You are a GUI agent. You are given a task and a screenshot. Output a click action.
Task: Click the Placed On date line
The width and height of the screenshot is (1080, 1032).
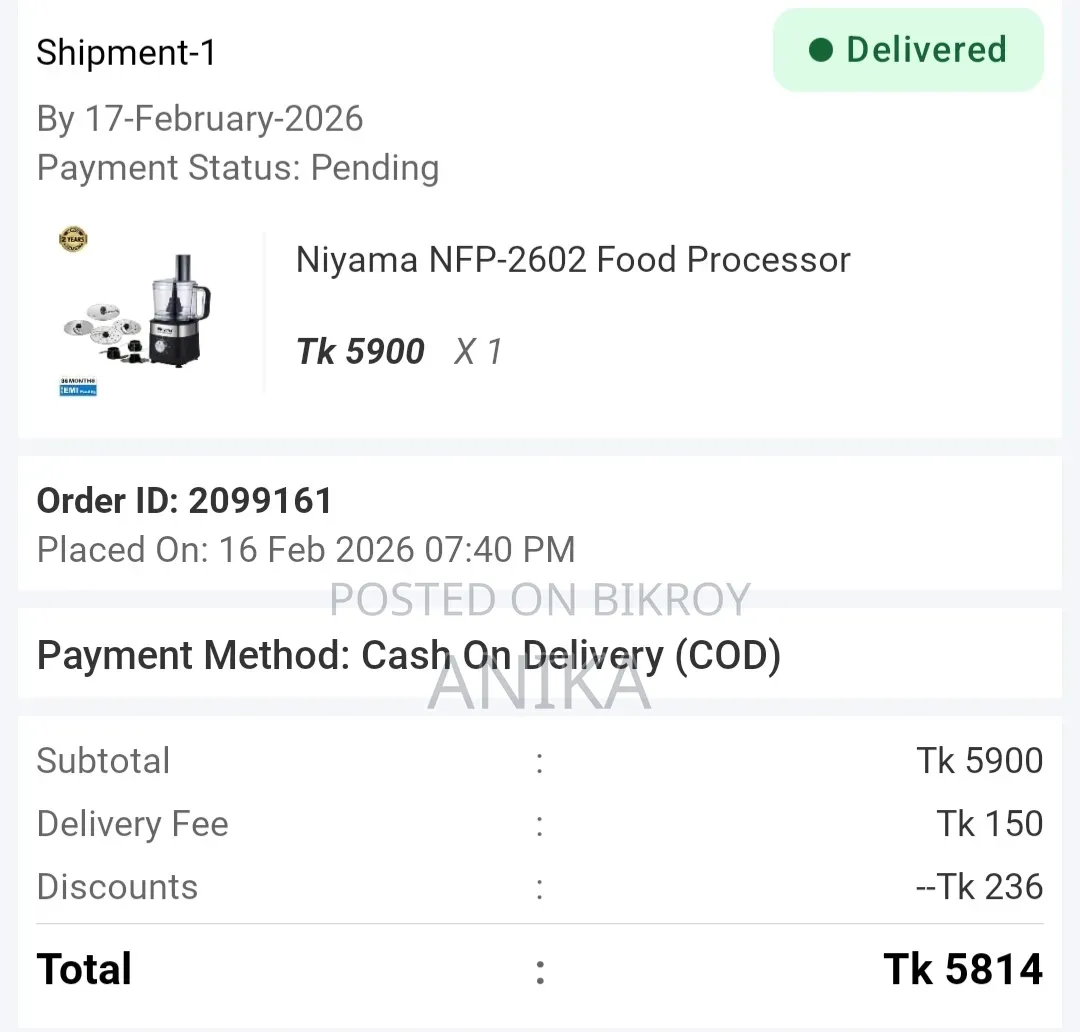pyautogui.click(x=306, y=550)
